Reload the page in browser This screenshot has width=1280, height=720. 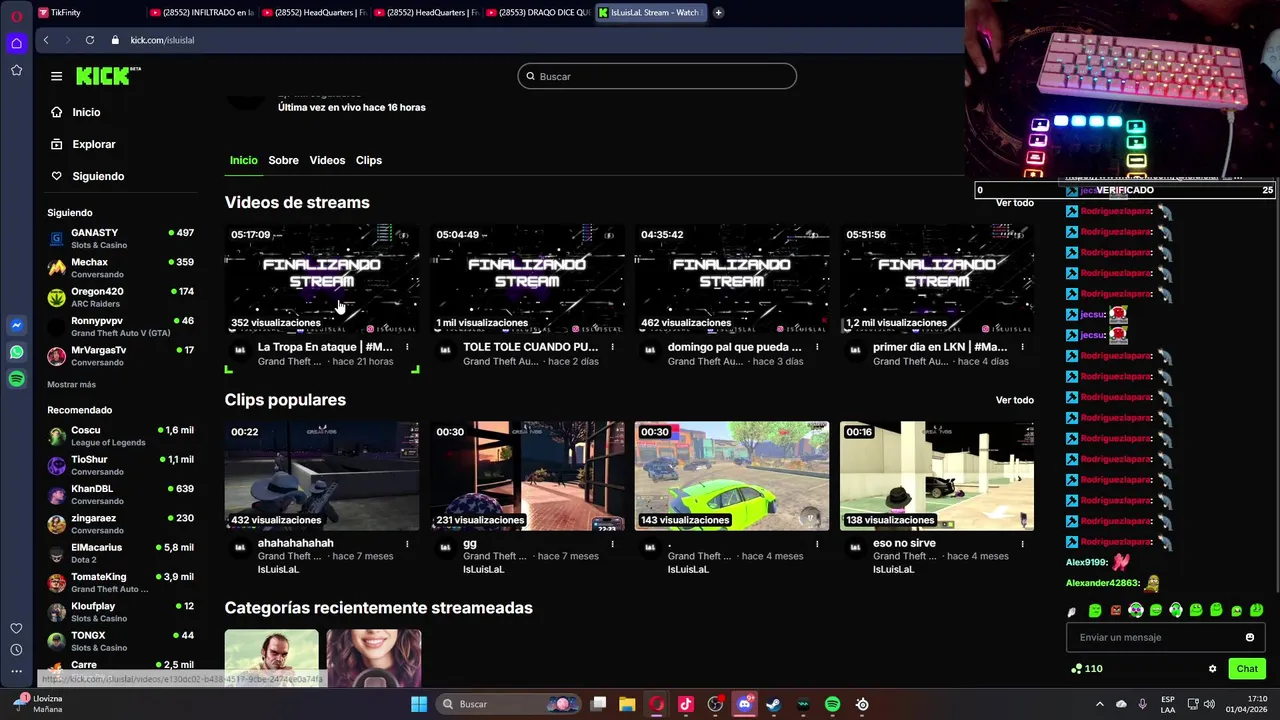coord(90,40)
